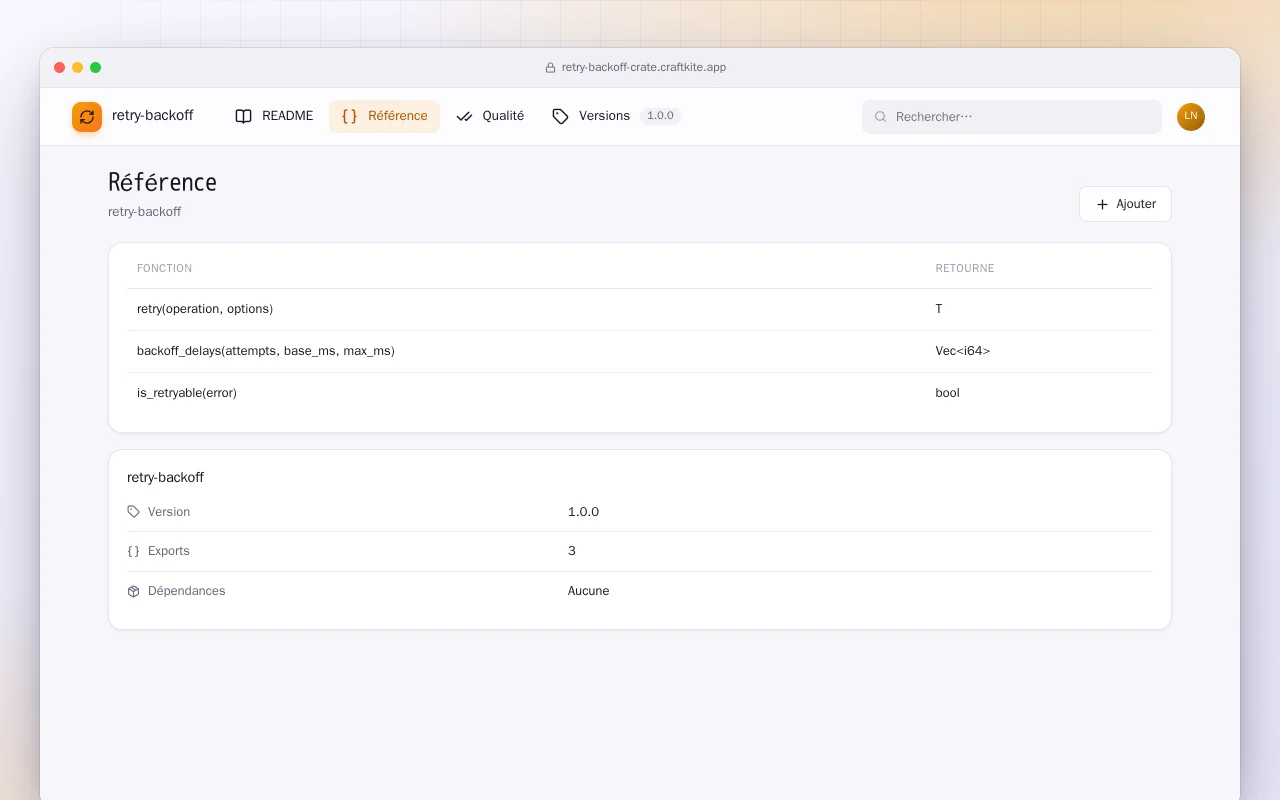Click the 1.0.0 version badge

tap(660, 116)
